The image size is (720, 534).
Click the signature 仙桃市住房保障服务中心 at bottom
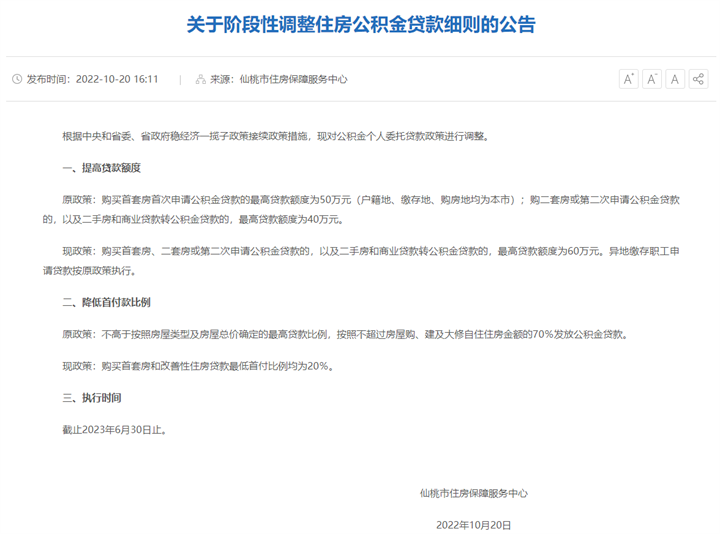click(x=473, y=493)
